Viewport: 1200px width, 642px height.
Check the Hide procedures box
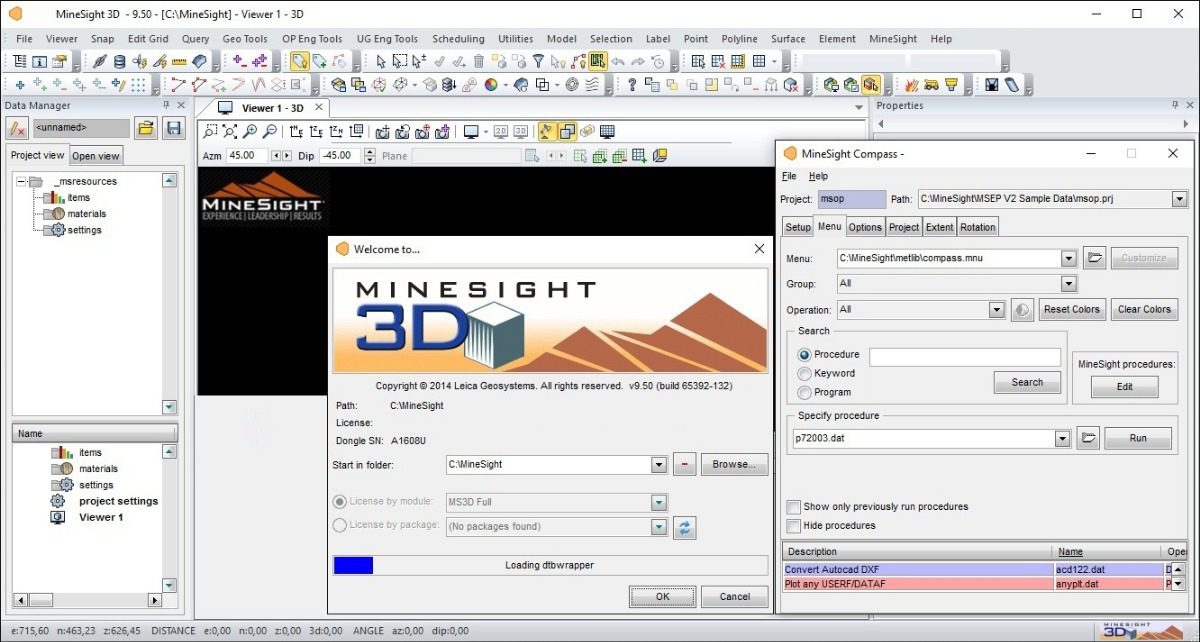[x=793, y=526]
